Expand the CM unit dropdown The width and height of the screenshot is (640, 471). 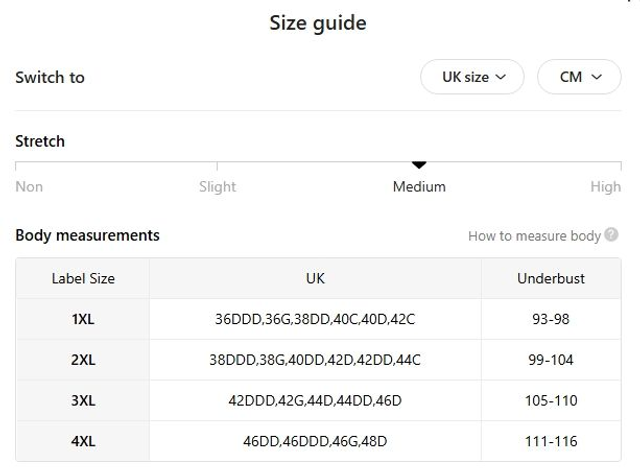pyautogui.click(x=579, y=77)
